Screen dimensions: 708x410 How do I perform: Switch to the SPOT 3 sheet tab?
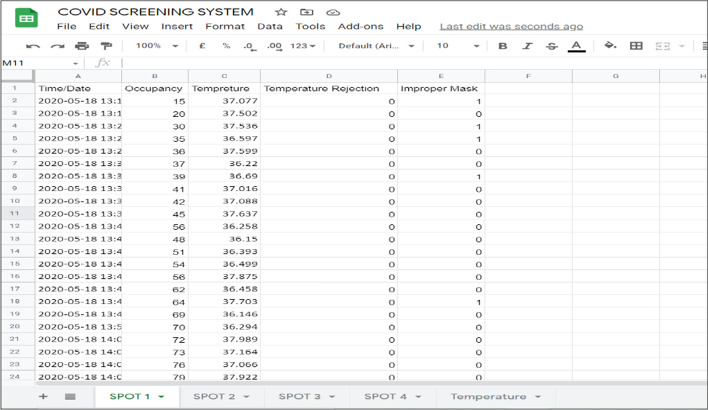(x=306, y=397)
